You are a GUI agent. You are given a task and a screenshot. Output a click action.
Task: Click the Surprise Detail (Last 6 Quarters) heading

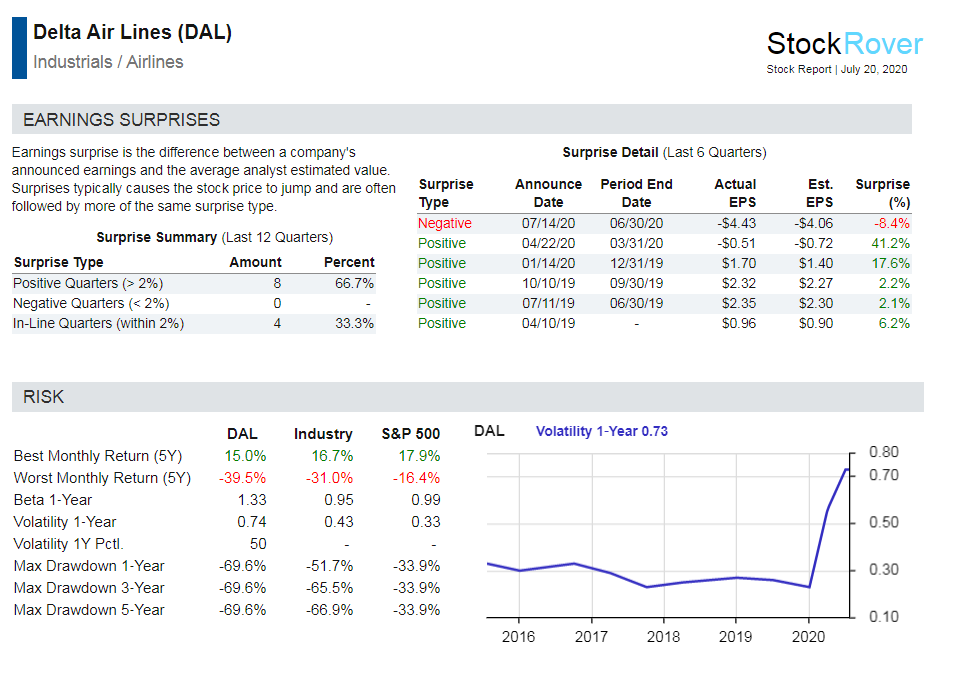pos(664,152)
